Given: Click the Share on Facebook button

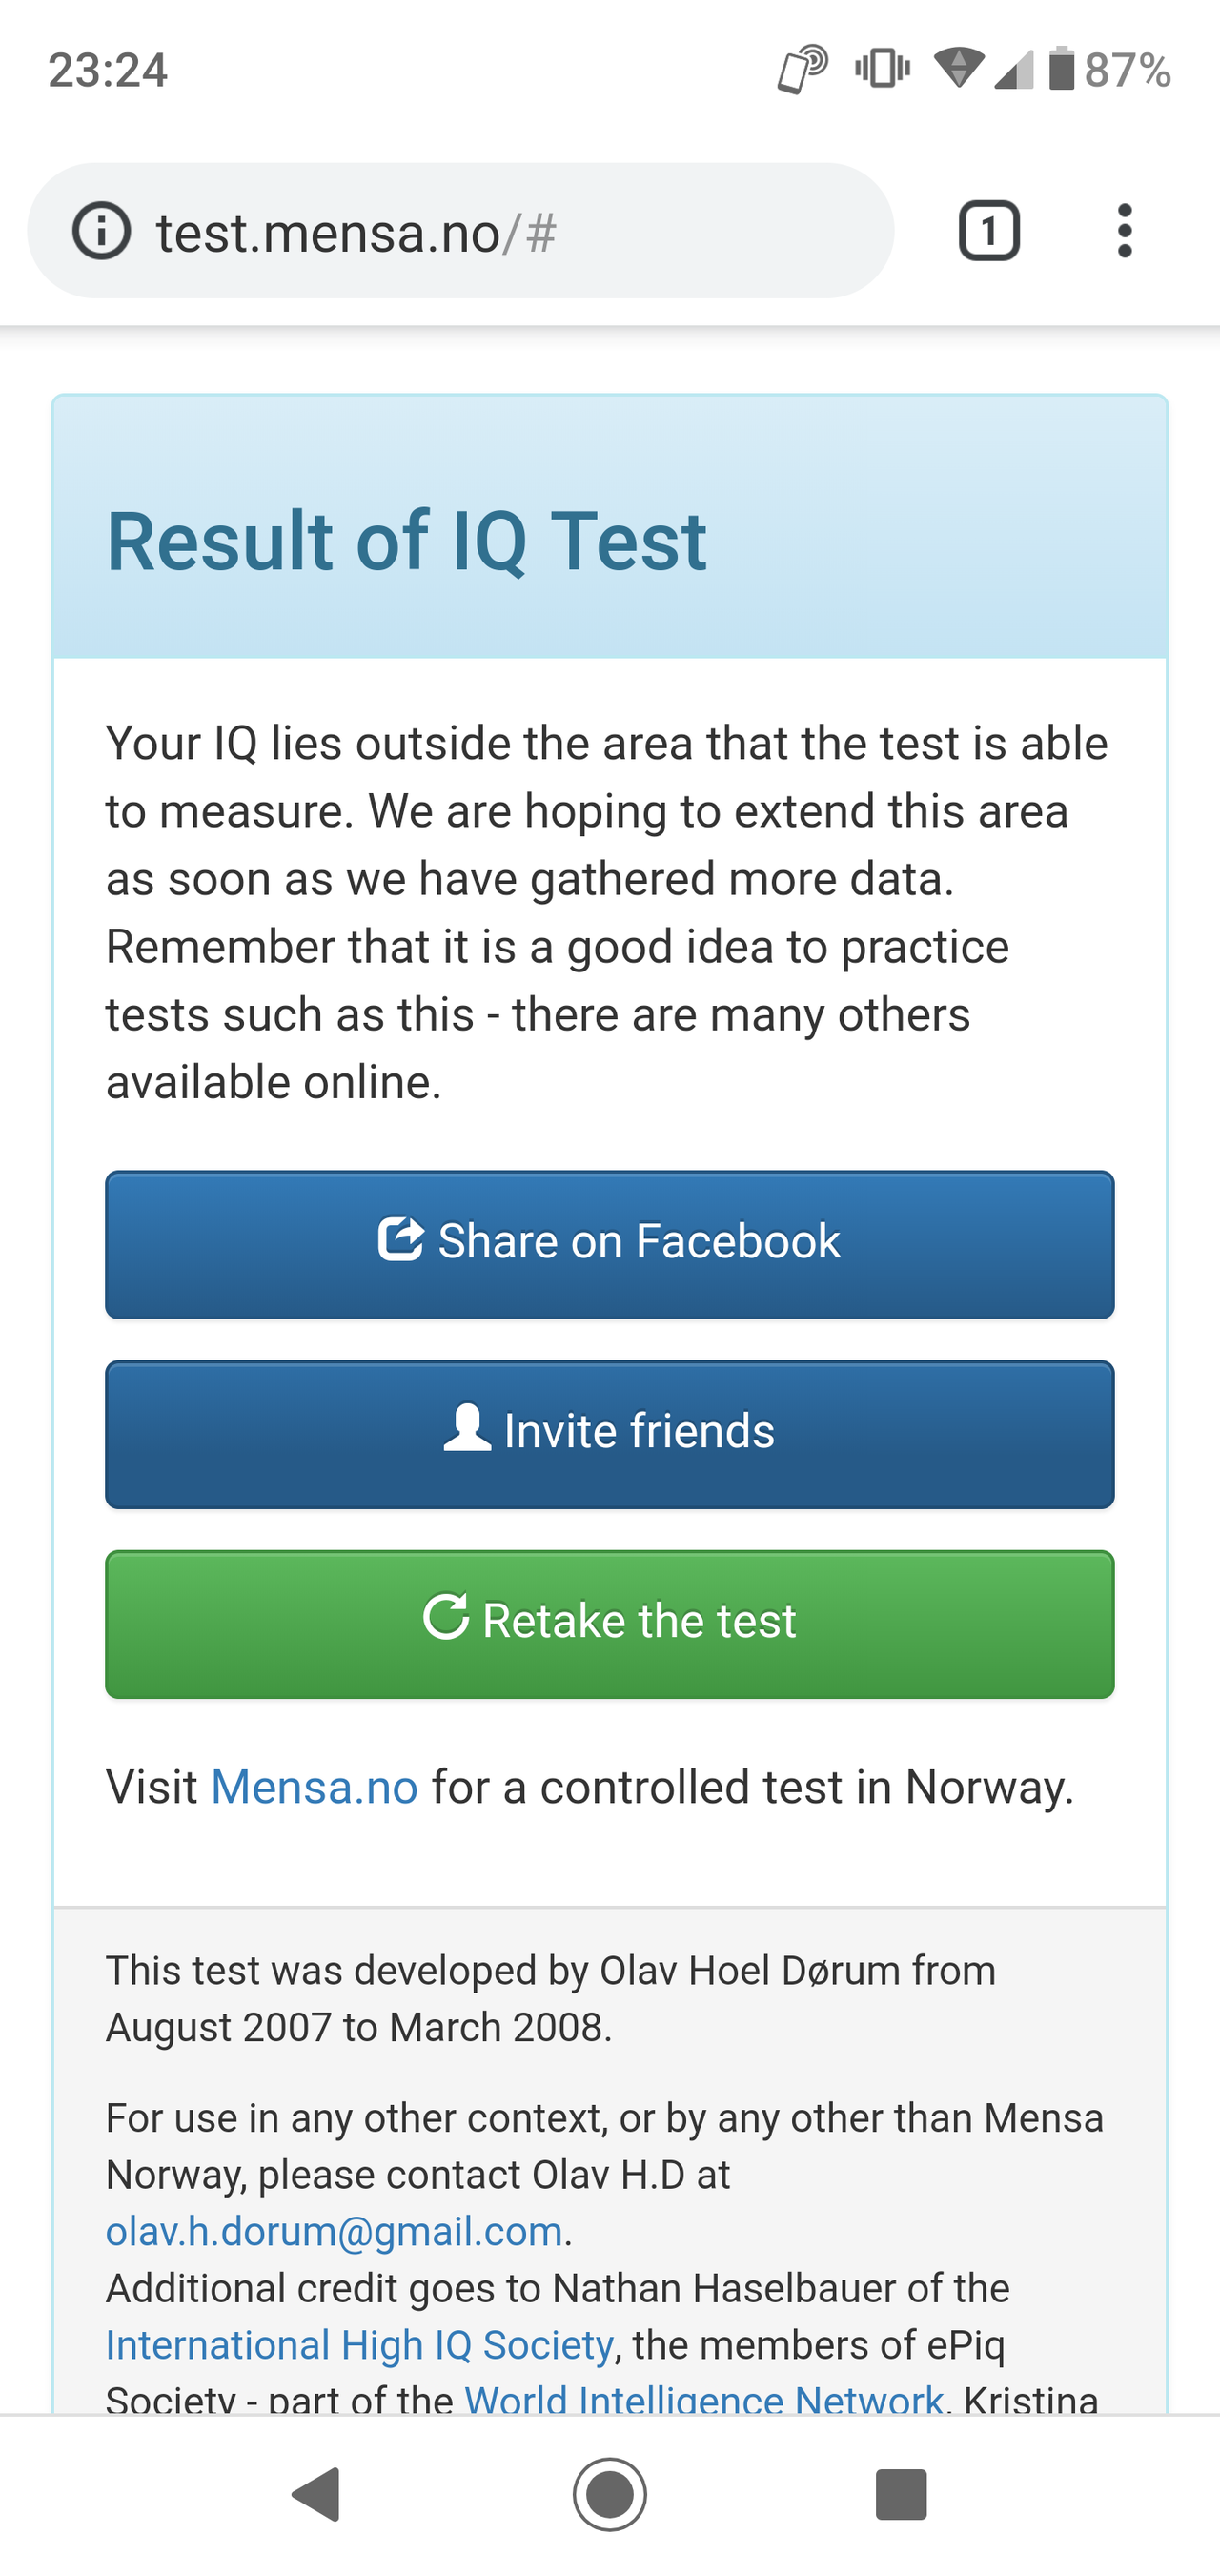Looking at the screenshot, I should click(610, 1245).
